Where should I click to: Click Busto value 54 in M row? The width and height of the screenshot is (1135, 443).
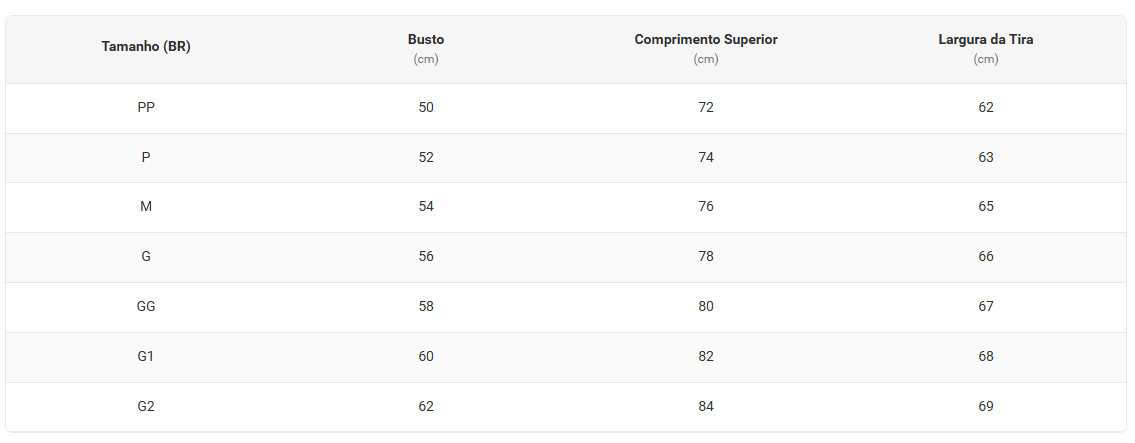tap(426, 207)
